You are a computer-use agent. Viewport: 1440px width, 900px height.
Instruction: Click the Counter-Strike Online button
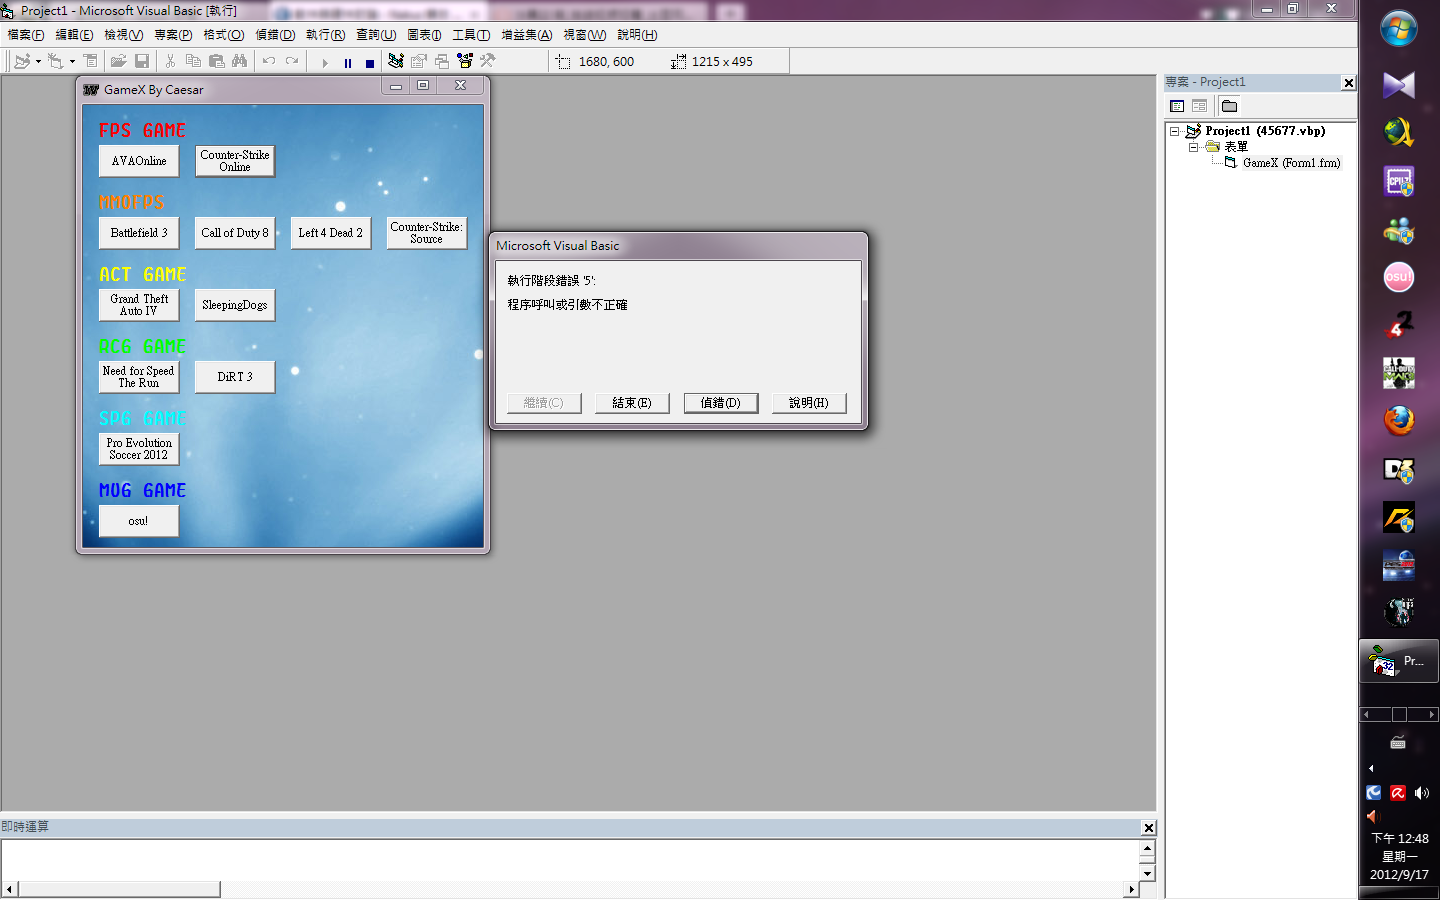point(235,161)
